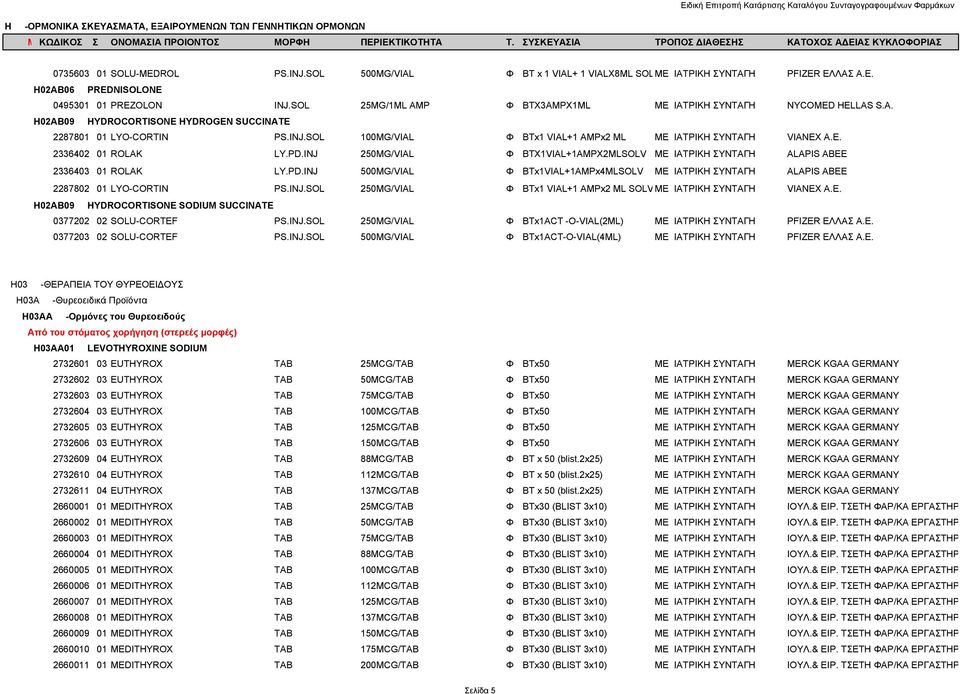Select code 2732602 EUTHYROX row
The width and height of the screenshot is (960, 694).
click(476, 379)
